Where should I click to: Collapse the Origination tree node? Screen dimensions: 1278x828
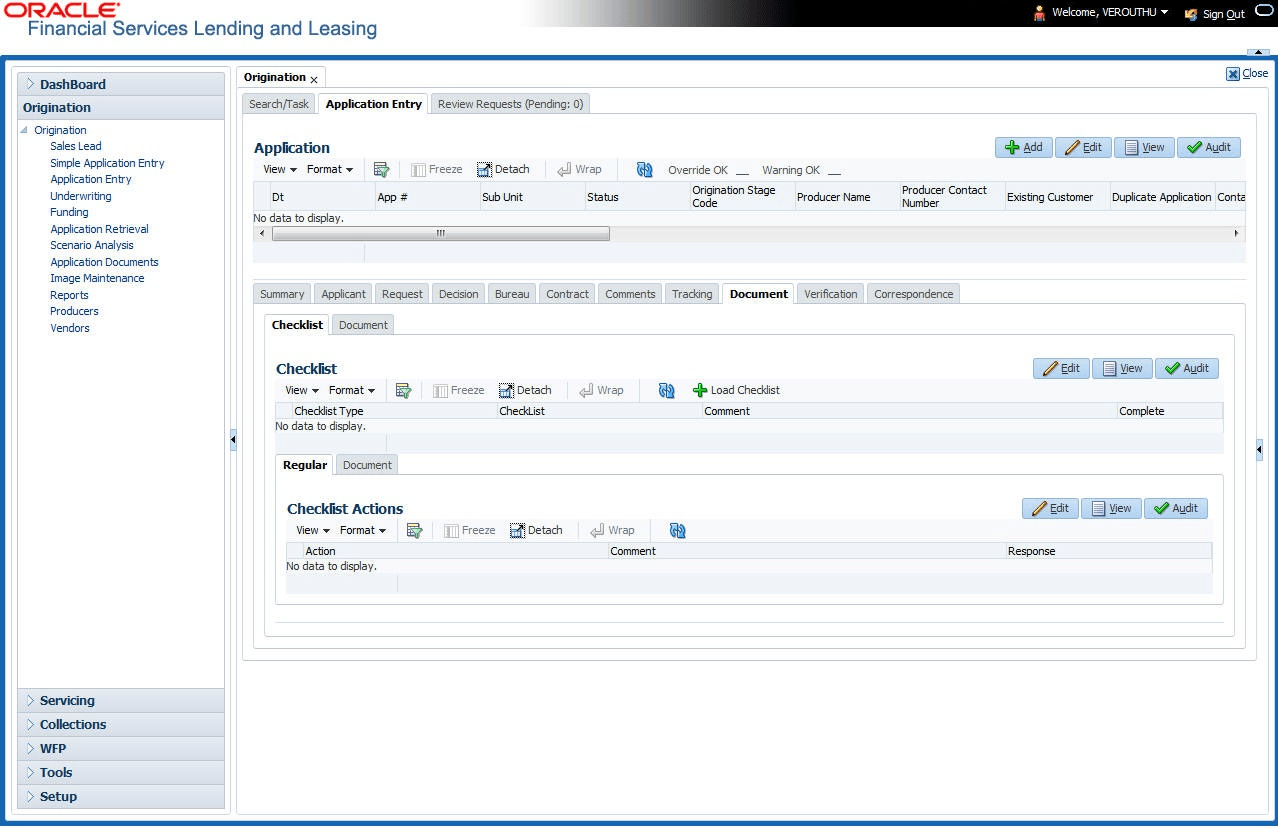pos(24,130)
